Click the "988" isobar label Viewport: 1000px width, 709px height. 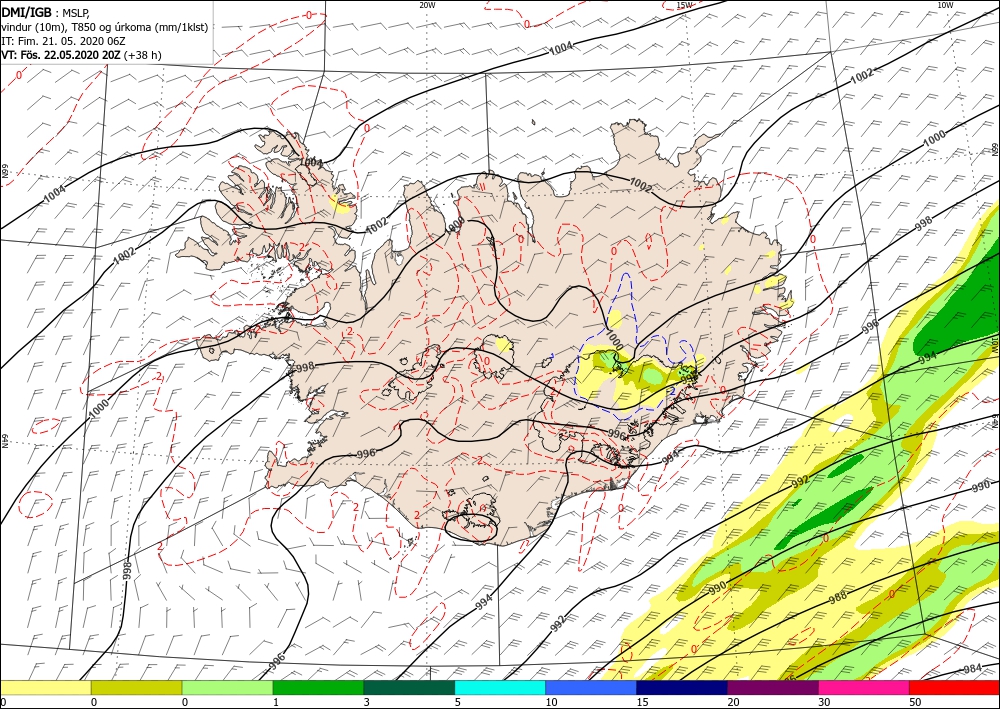point(837,597)
